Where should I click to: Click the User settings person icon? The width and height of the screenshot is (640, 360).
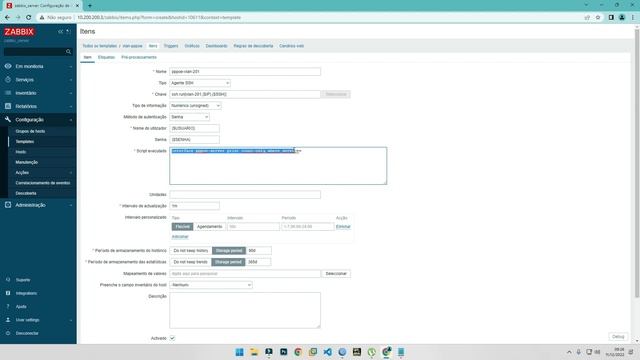(8, 320)
